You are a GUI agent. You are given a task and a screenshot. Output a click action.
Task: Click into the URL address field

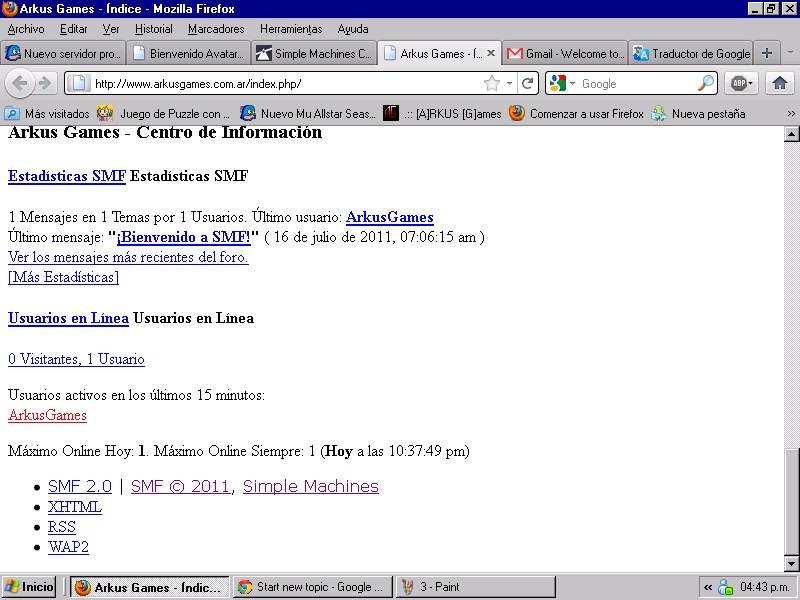[x=286, y=83]
